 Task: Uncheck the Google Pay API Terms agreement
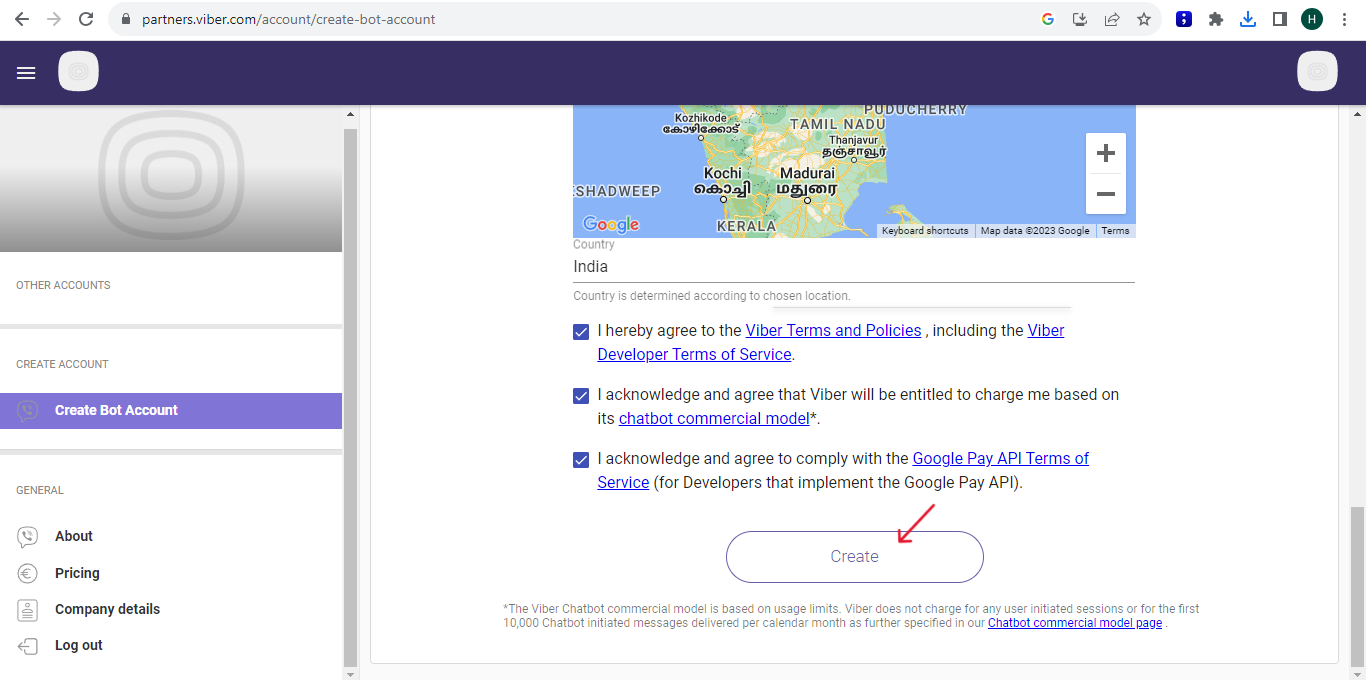coord(581,459)
